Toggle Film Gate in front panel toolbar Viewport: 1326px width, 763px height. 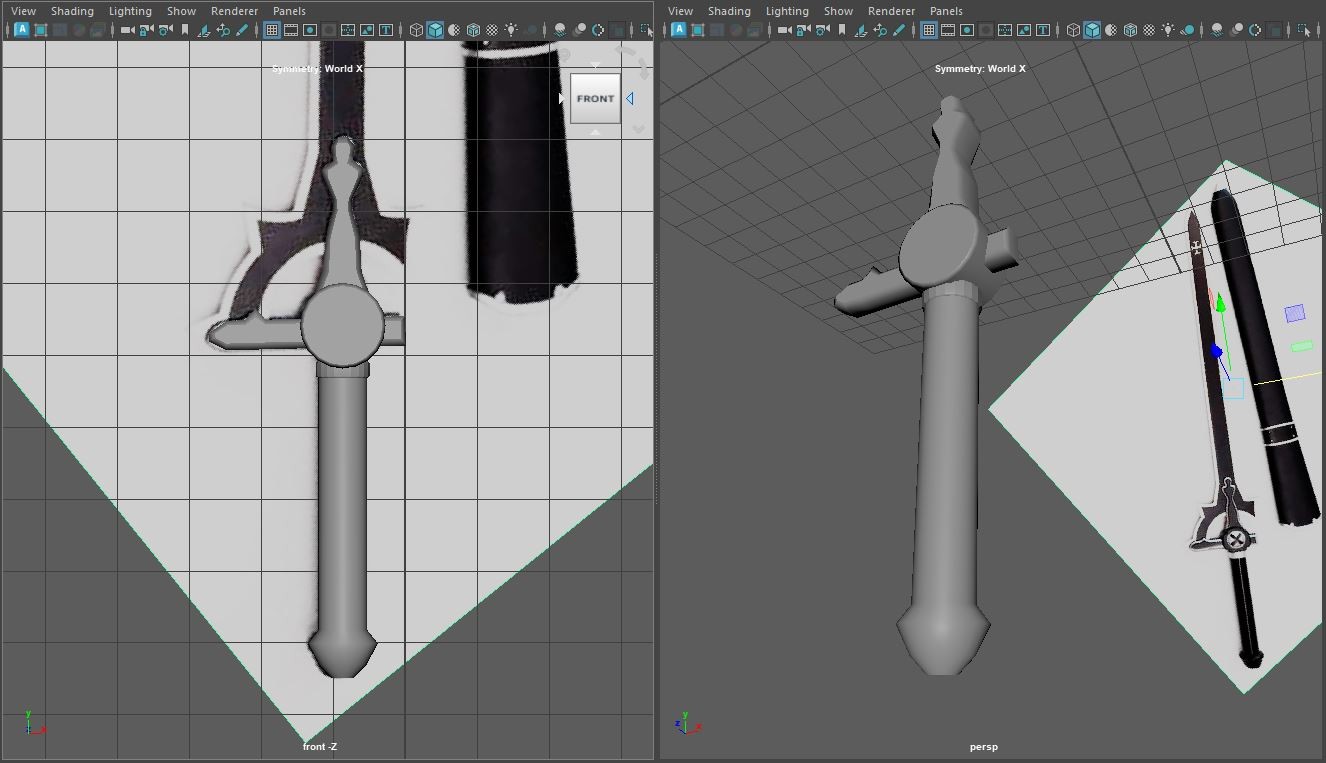pyautogui.click(x=291, y=30)
